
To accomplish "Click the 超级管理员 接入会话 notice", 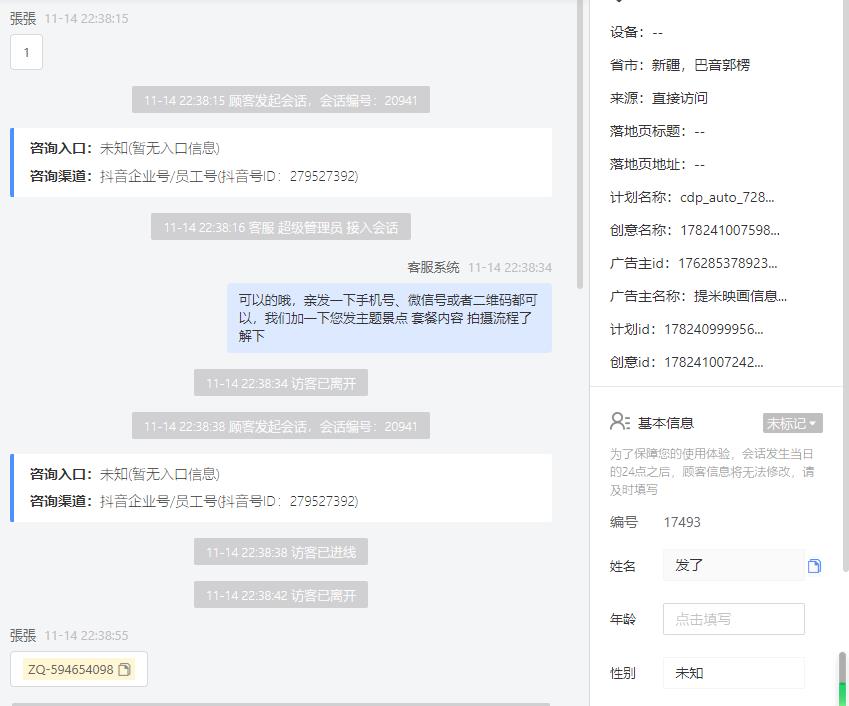I will (281, 227).
